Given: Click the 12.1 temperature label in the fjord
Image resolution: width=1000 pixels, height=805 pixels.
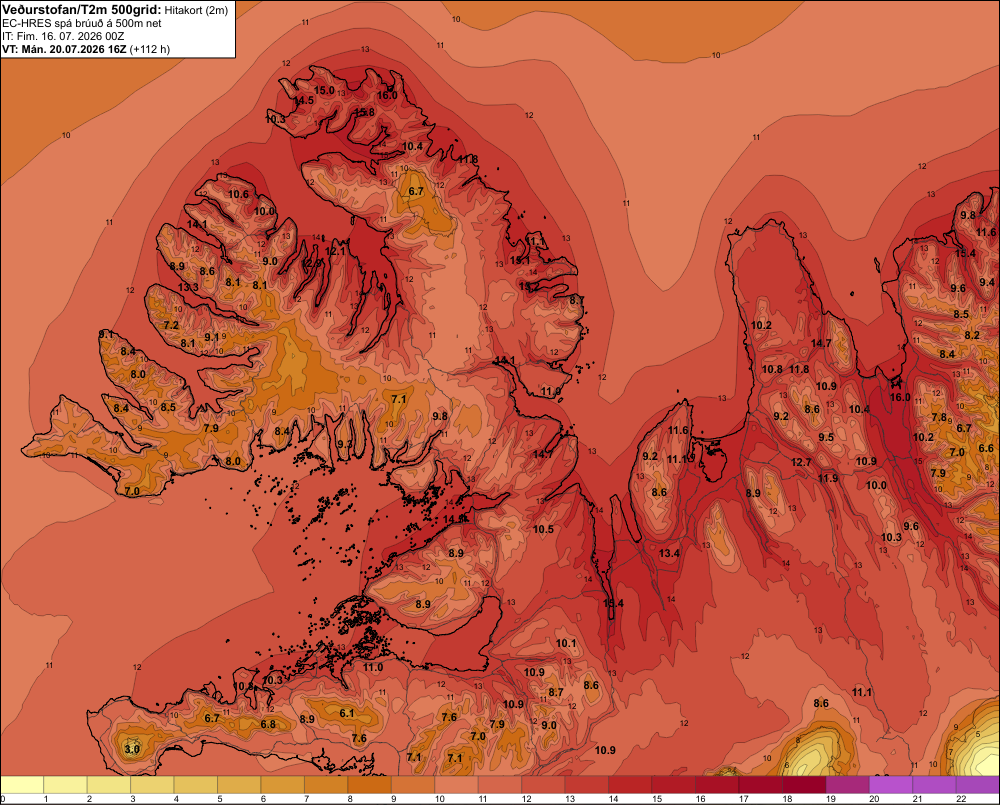Looking at the screenshot, I should coord(335,251).
